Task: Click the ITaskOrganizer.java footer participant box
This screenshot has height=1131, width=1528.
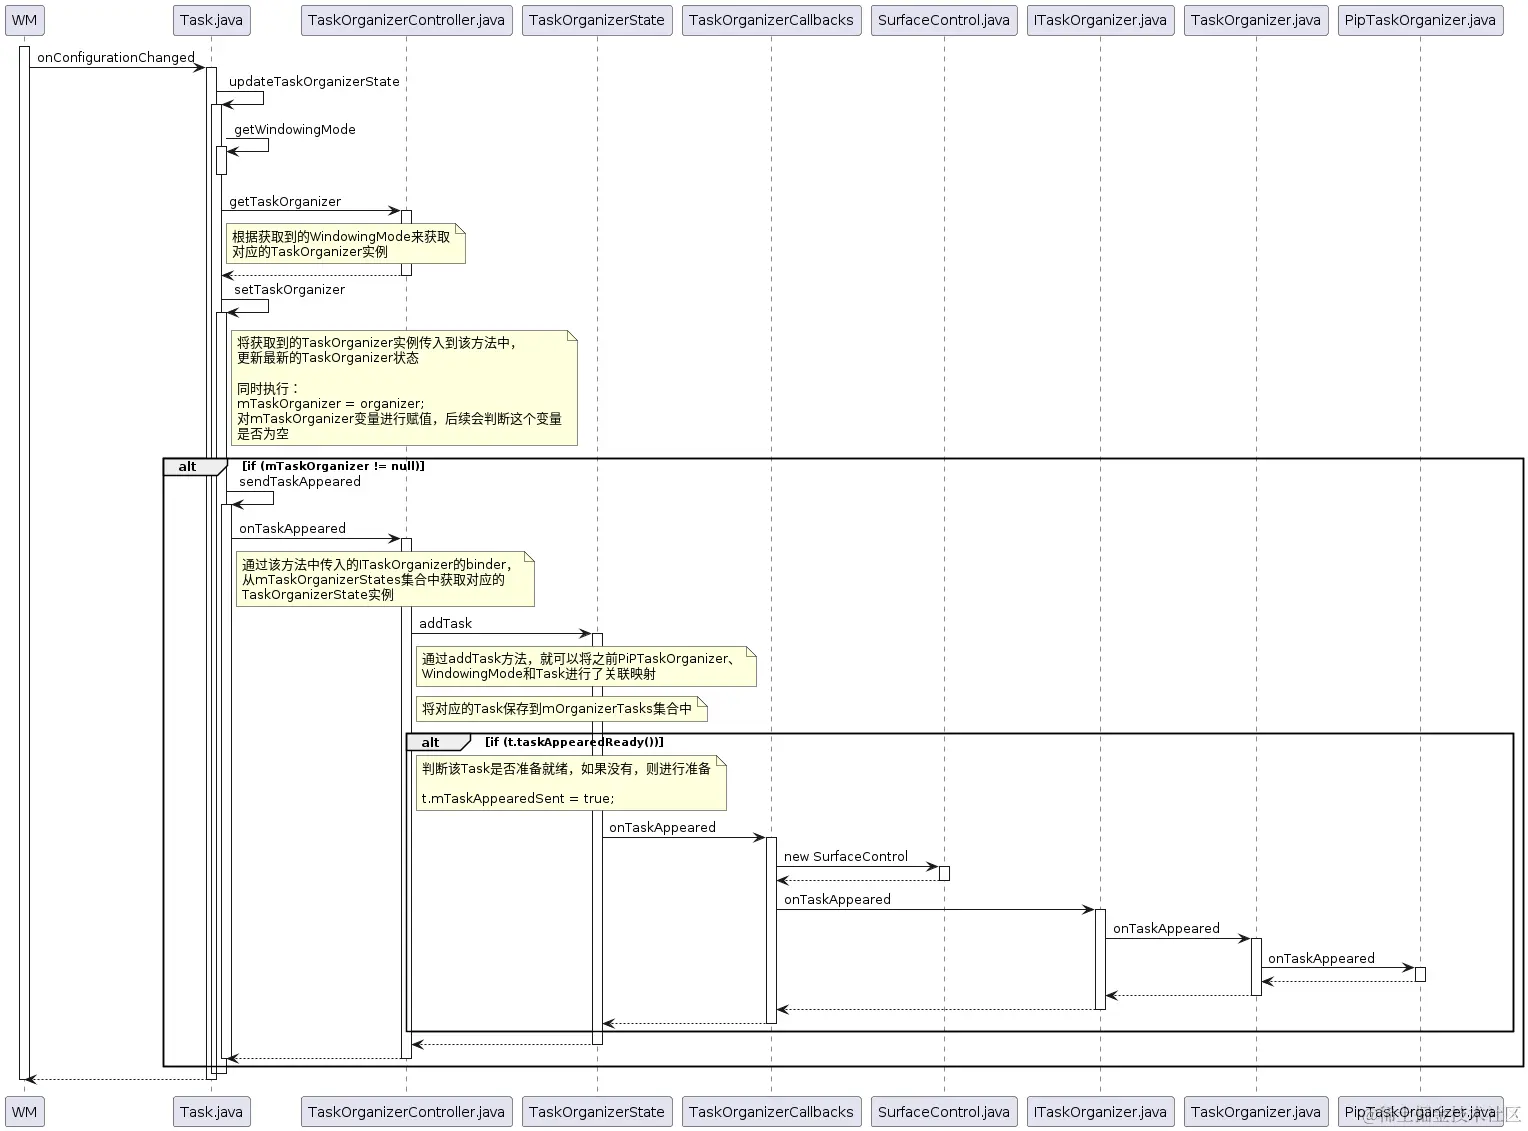Action: tap(1100, 1111)
